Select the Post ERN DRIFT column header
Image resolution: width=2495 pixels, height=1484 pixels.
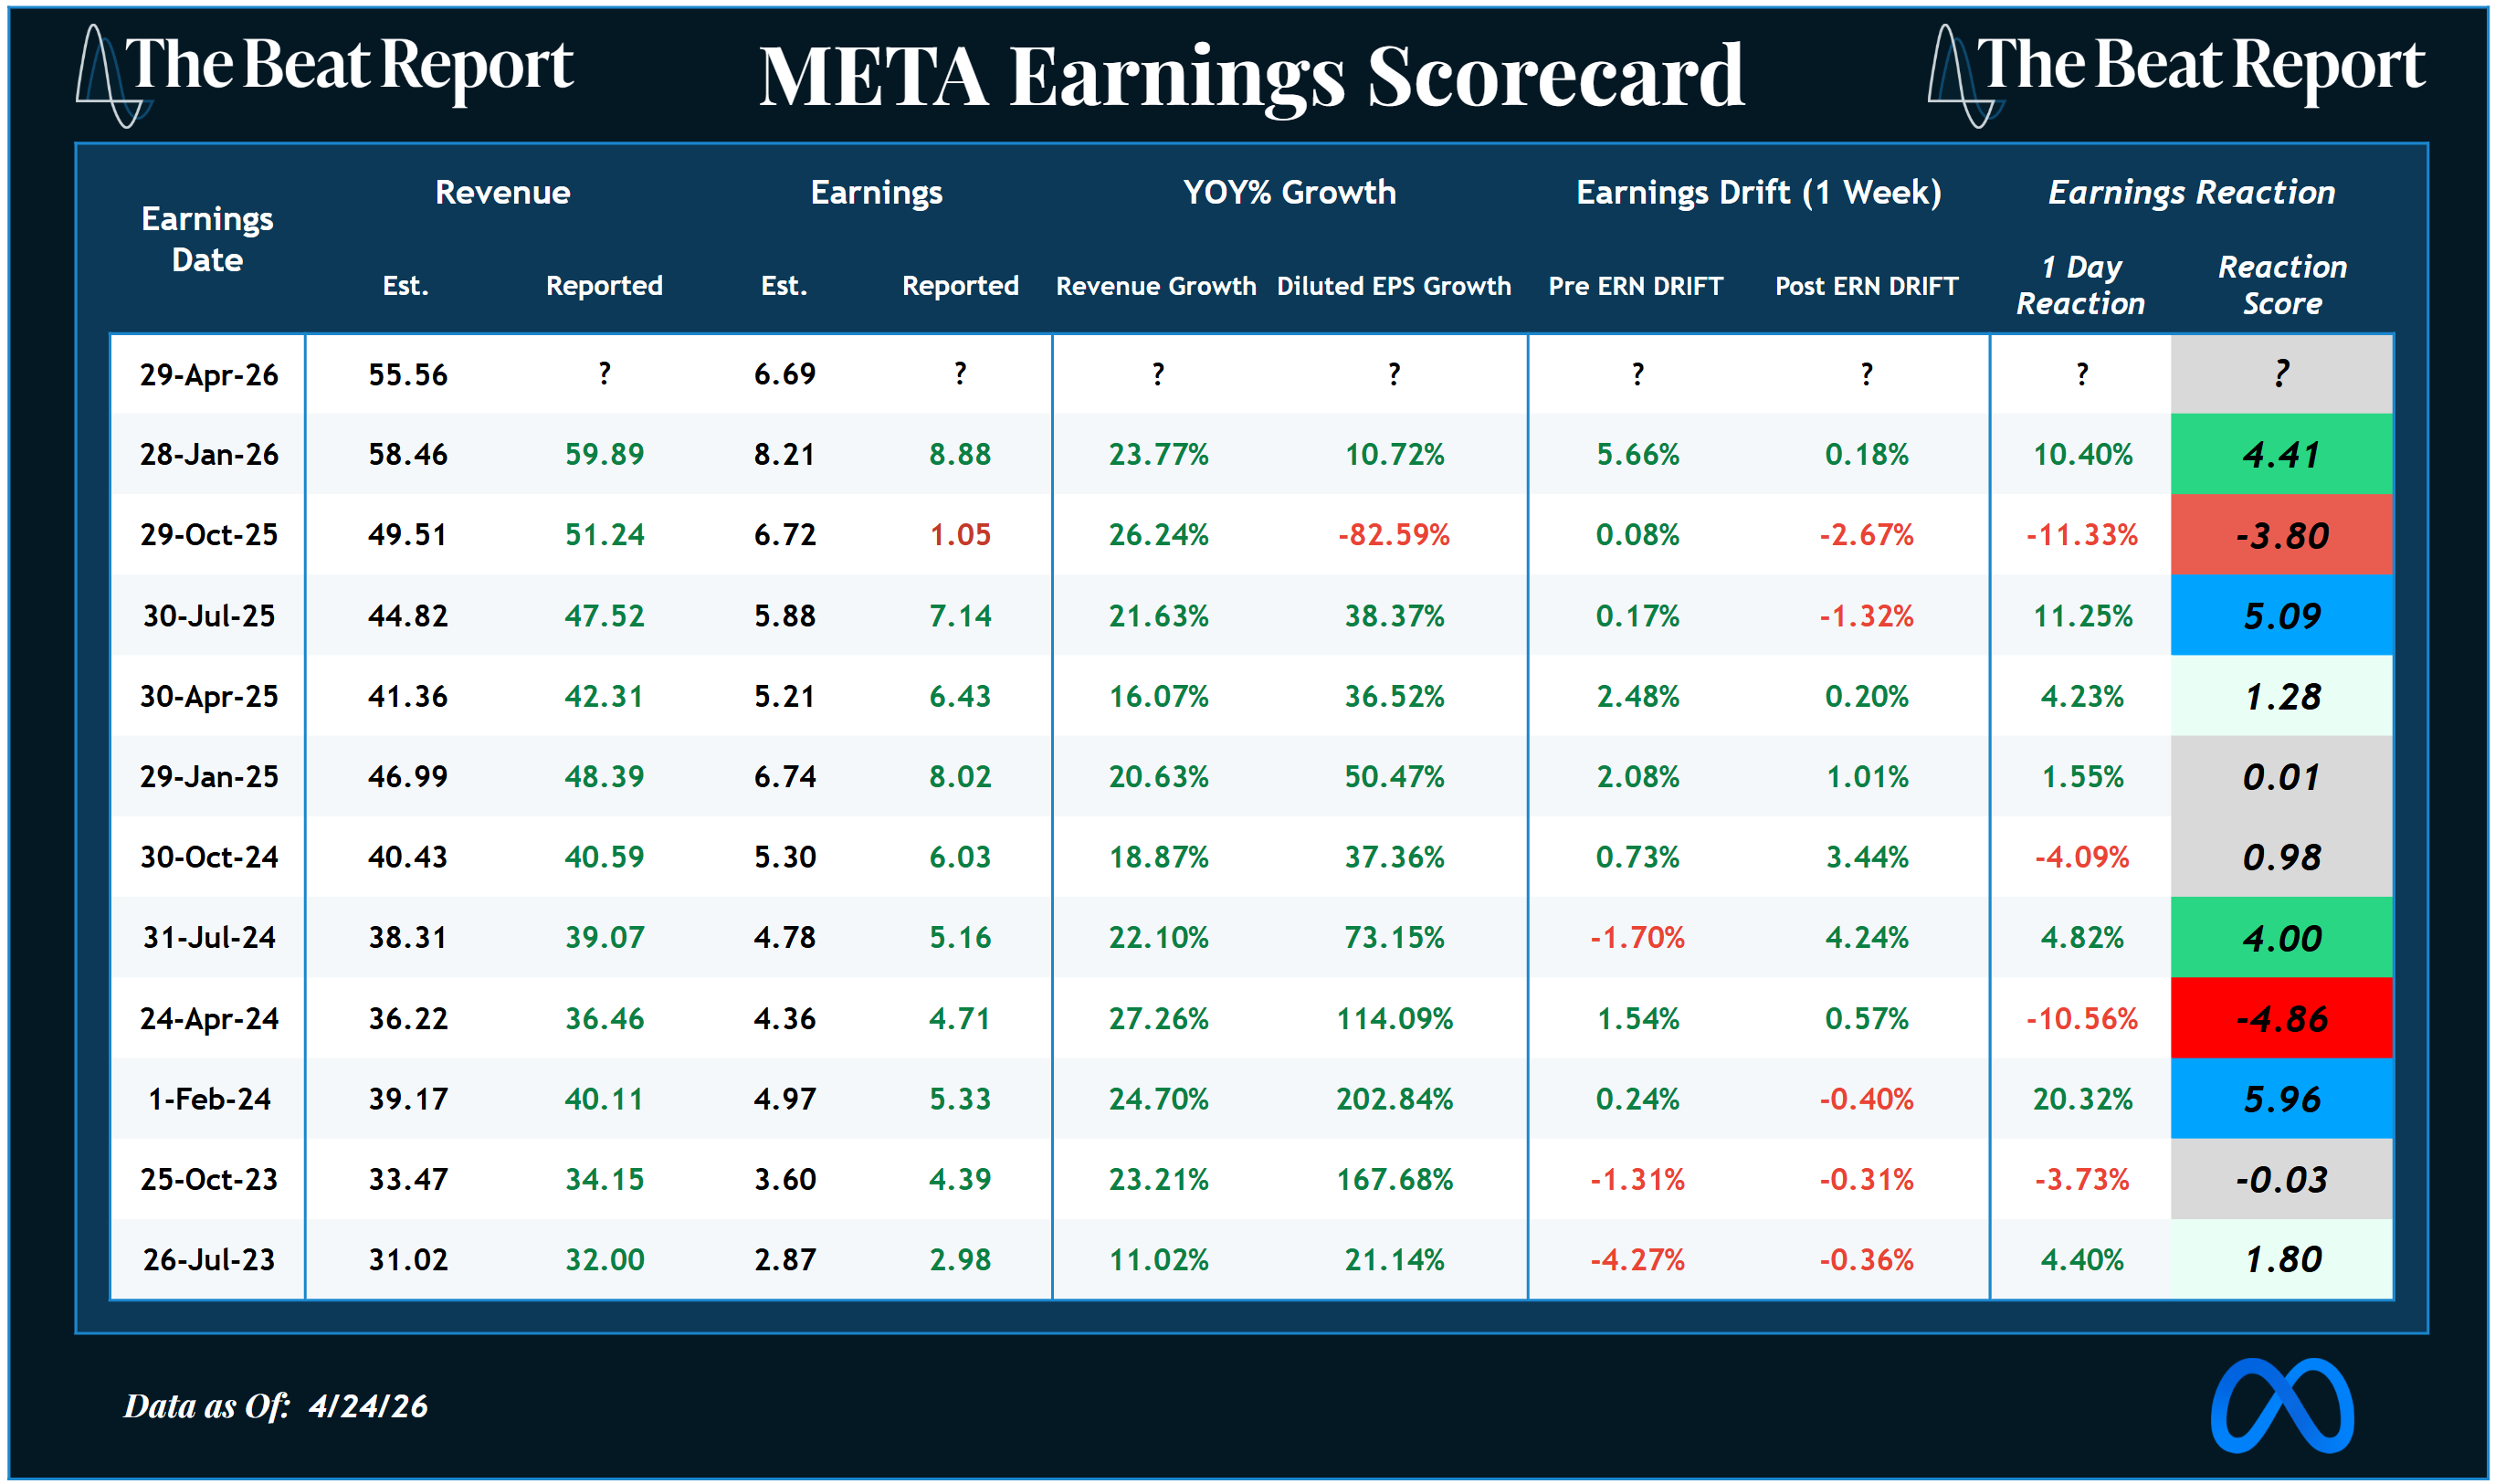tap(1866, 286)
